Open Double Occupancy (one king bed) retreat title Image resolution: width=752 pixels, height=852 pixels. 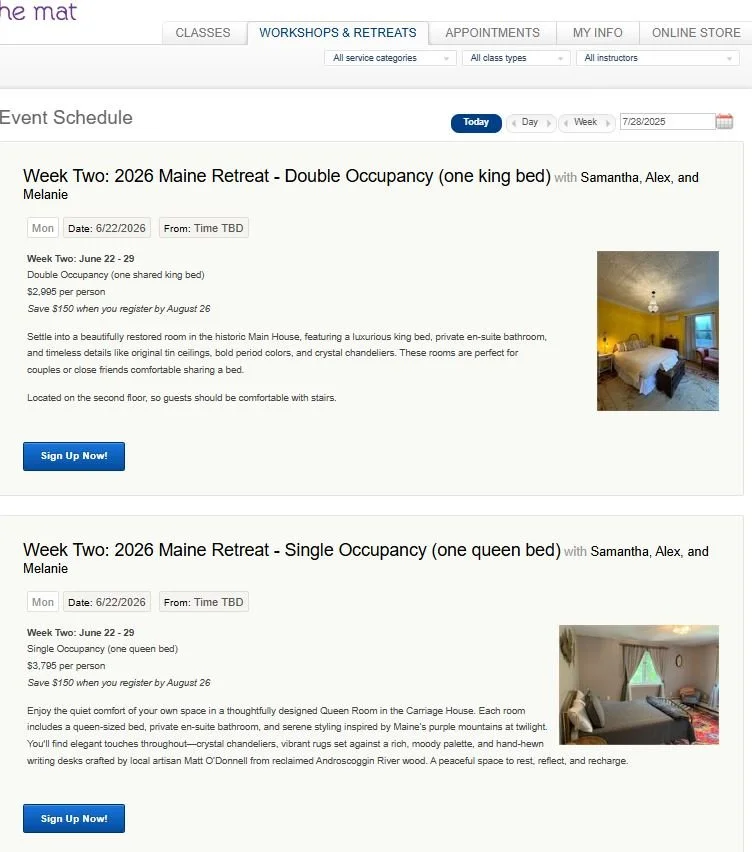(287, 176)
